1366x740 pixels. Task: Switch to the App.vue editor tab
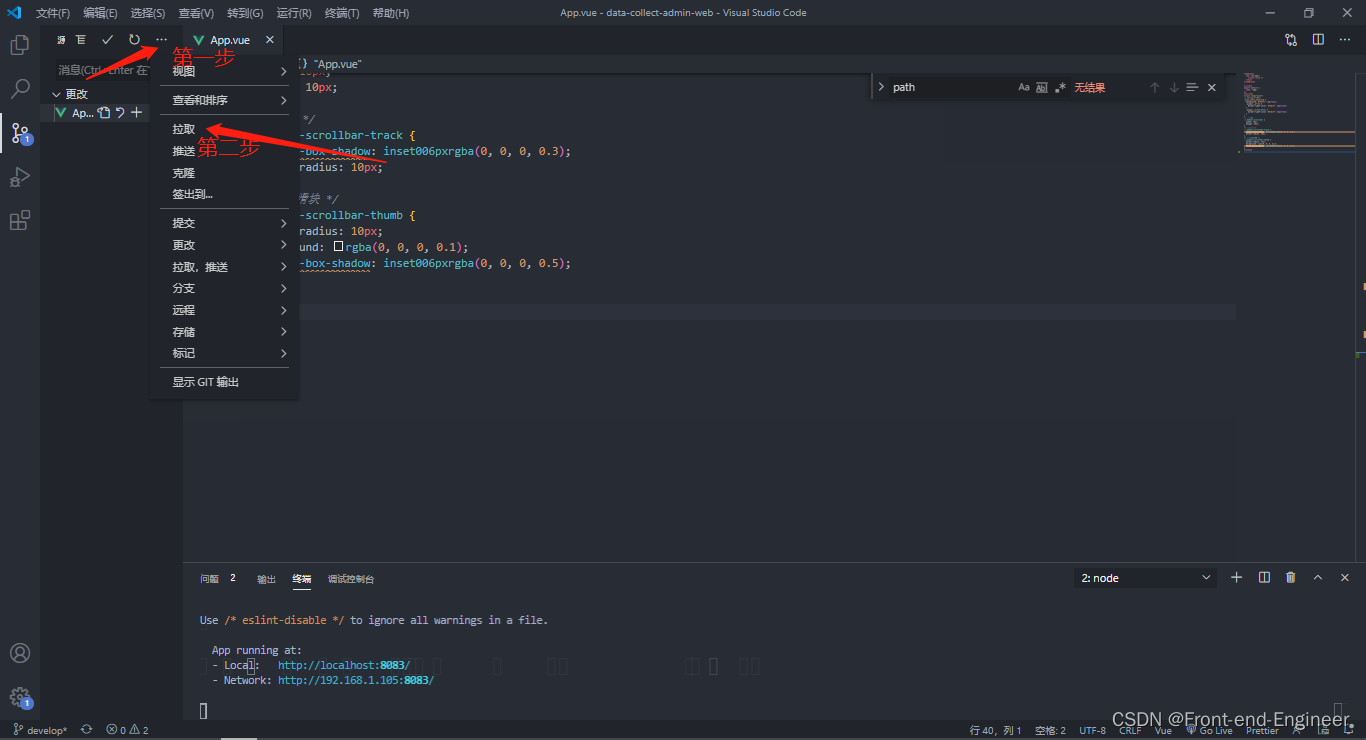pyautogui.click(x=229, y=40)
